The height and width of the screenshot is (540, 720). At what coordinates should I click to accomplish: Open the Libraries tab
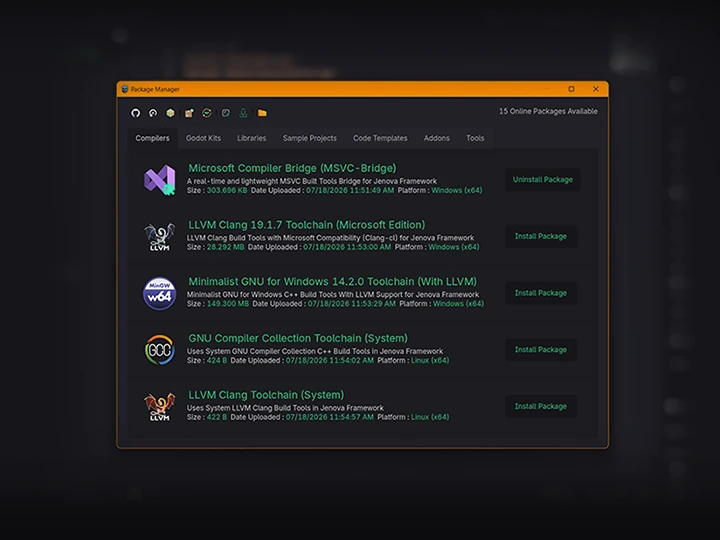pyautogui.click(x=252, y=138)
